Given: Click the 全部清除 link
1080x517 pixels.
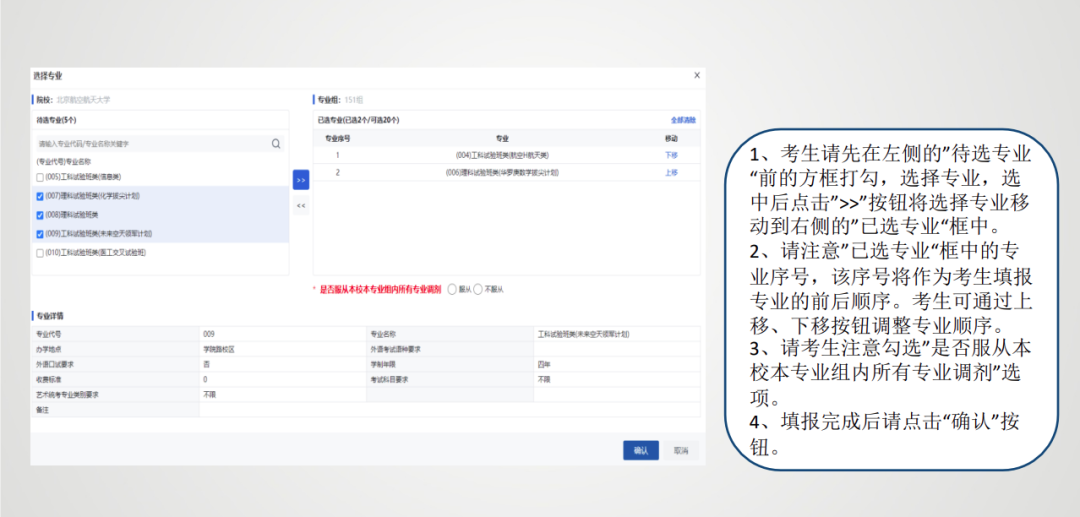Looking at the screenshot, I should (684, 119).
